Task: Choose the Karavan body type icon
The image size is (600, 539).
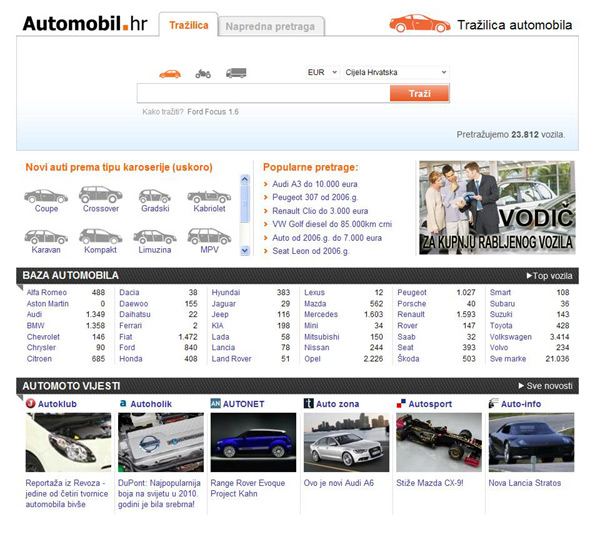Action: 46,237
